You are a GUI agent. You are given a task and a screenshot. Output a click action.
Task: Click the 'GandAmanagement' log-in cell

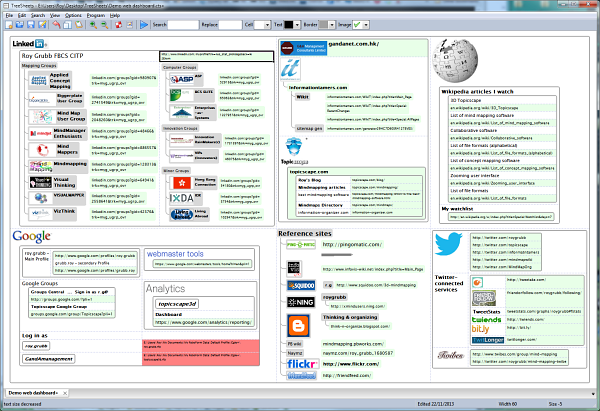coord(49,359)
